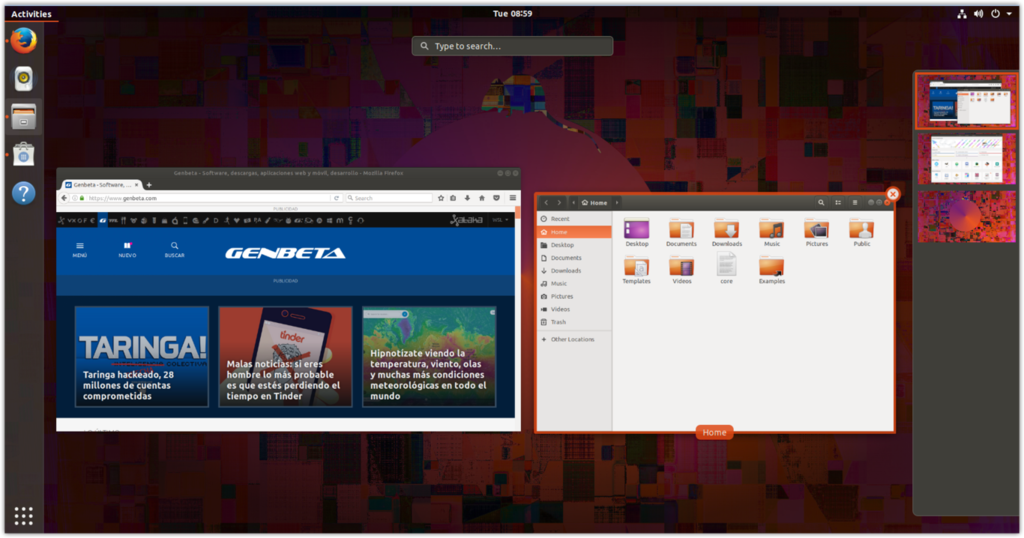The width and height of the screenshot is (1024, 538).
Task: Click the reload button in Firefox URL bar
Action: 336,198
